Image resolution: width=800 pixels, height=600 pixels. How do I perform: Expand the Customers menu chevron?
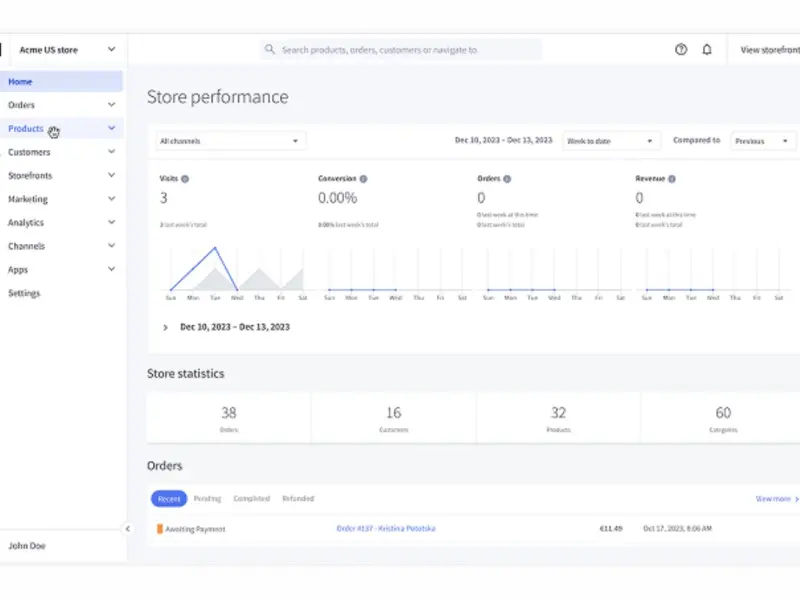click(112, 152)
